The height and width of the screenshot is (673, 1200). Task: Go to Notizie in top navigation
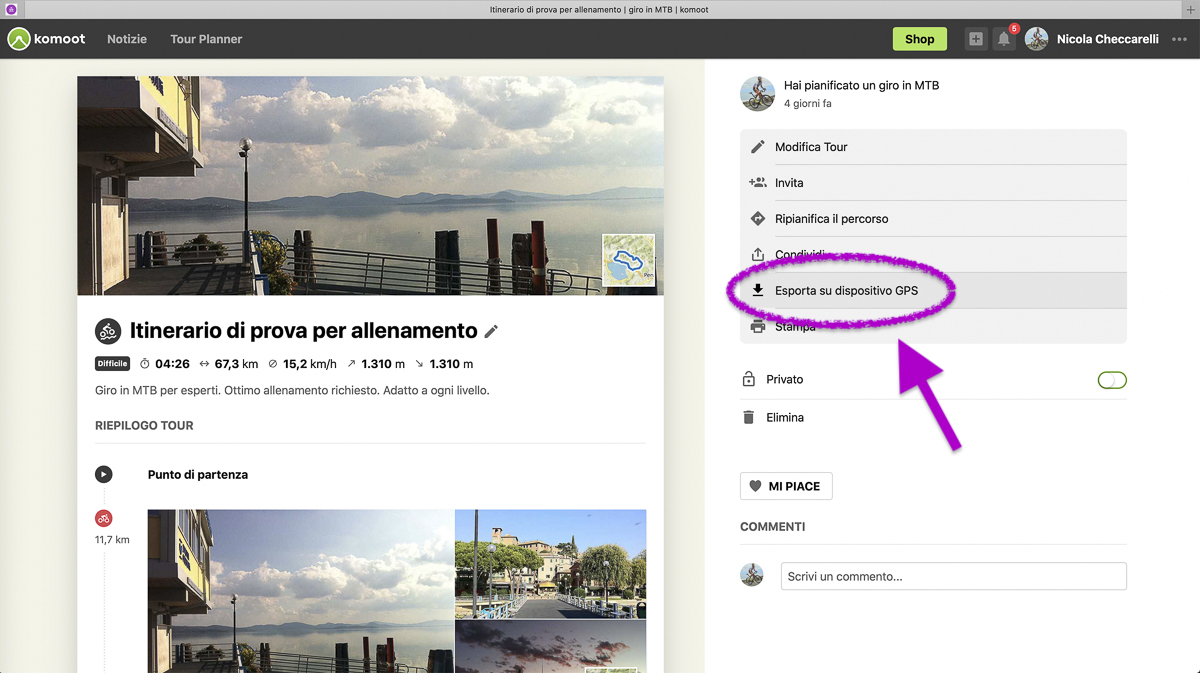tap(127, 39)
